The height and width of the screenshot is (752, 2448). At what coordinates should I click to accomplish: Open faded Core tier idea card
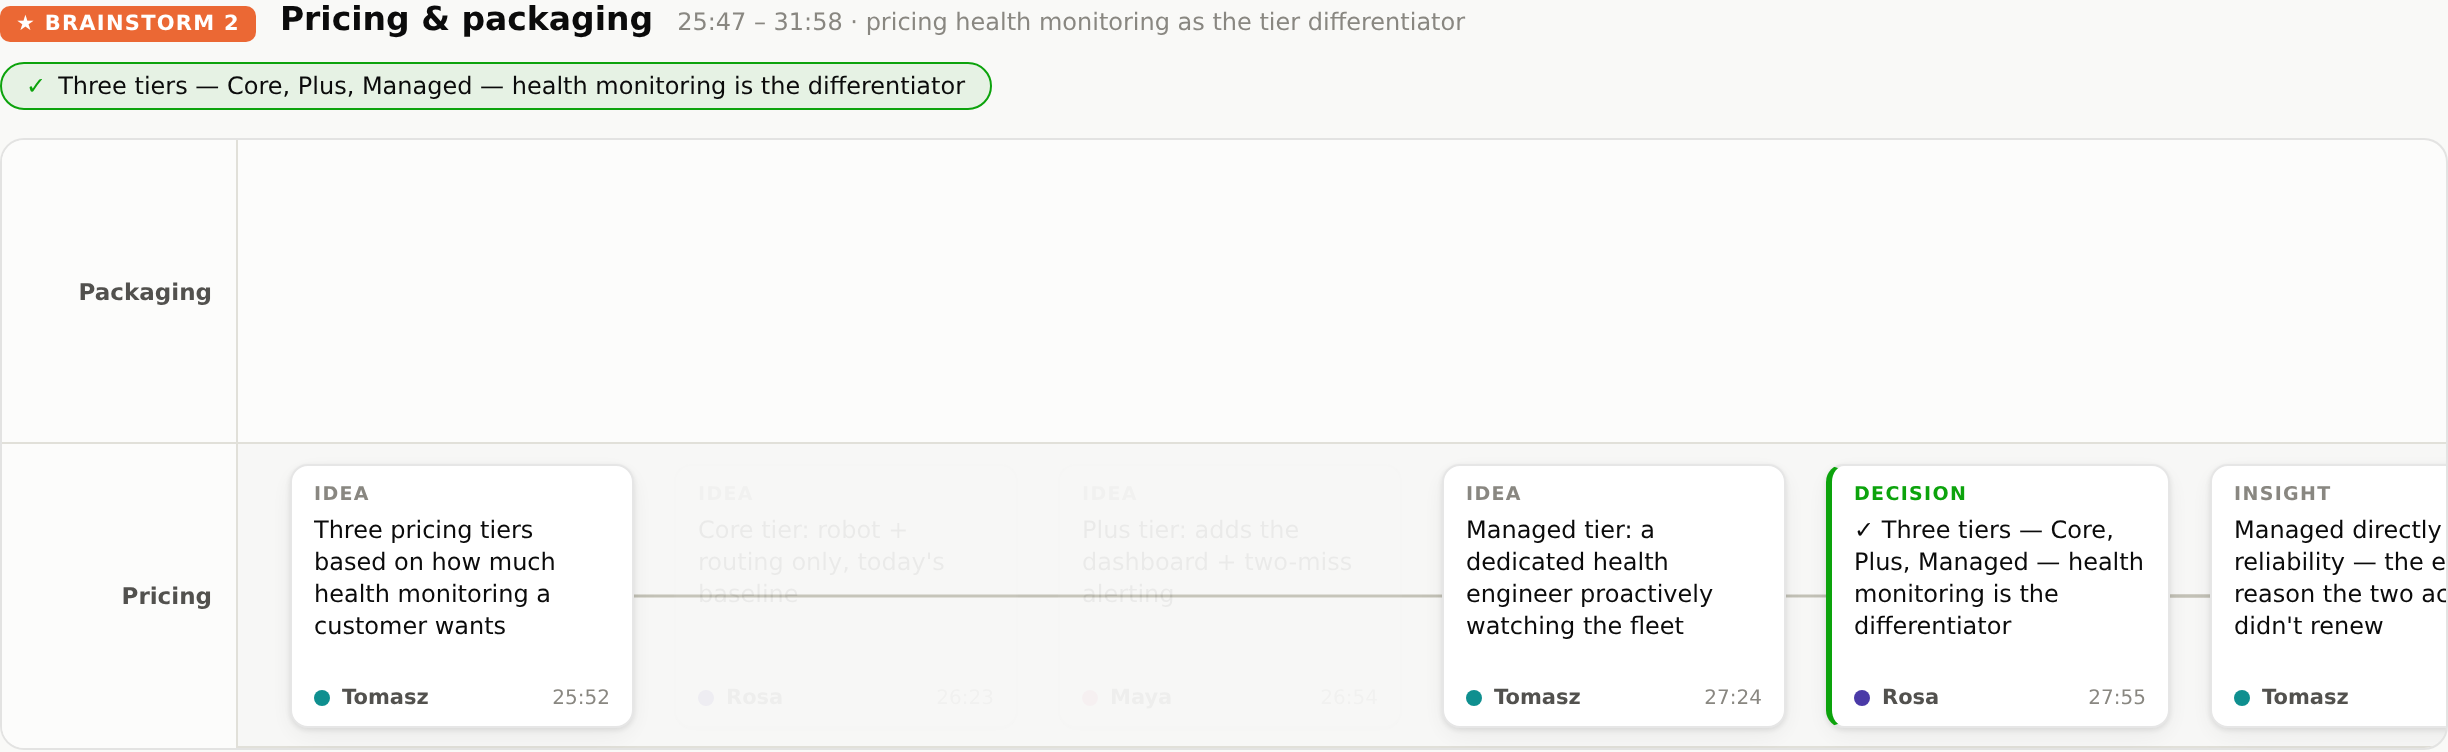click(x=846, y=596)
